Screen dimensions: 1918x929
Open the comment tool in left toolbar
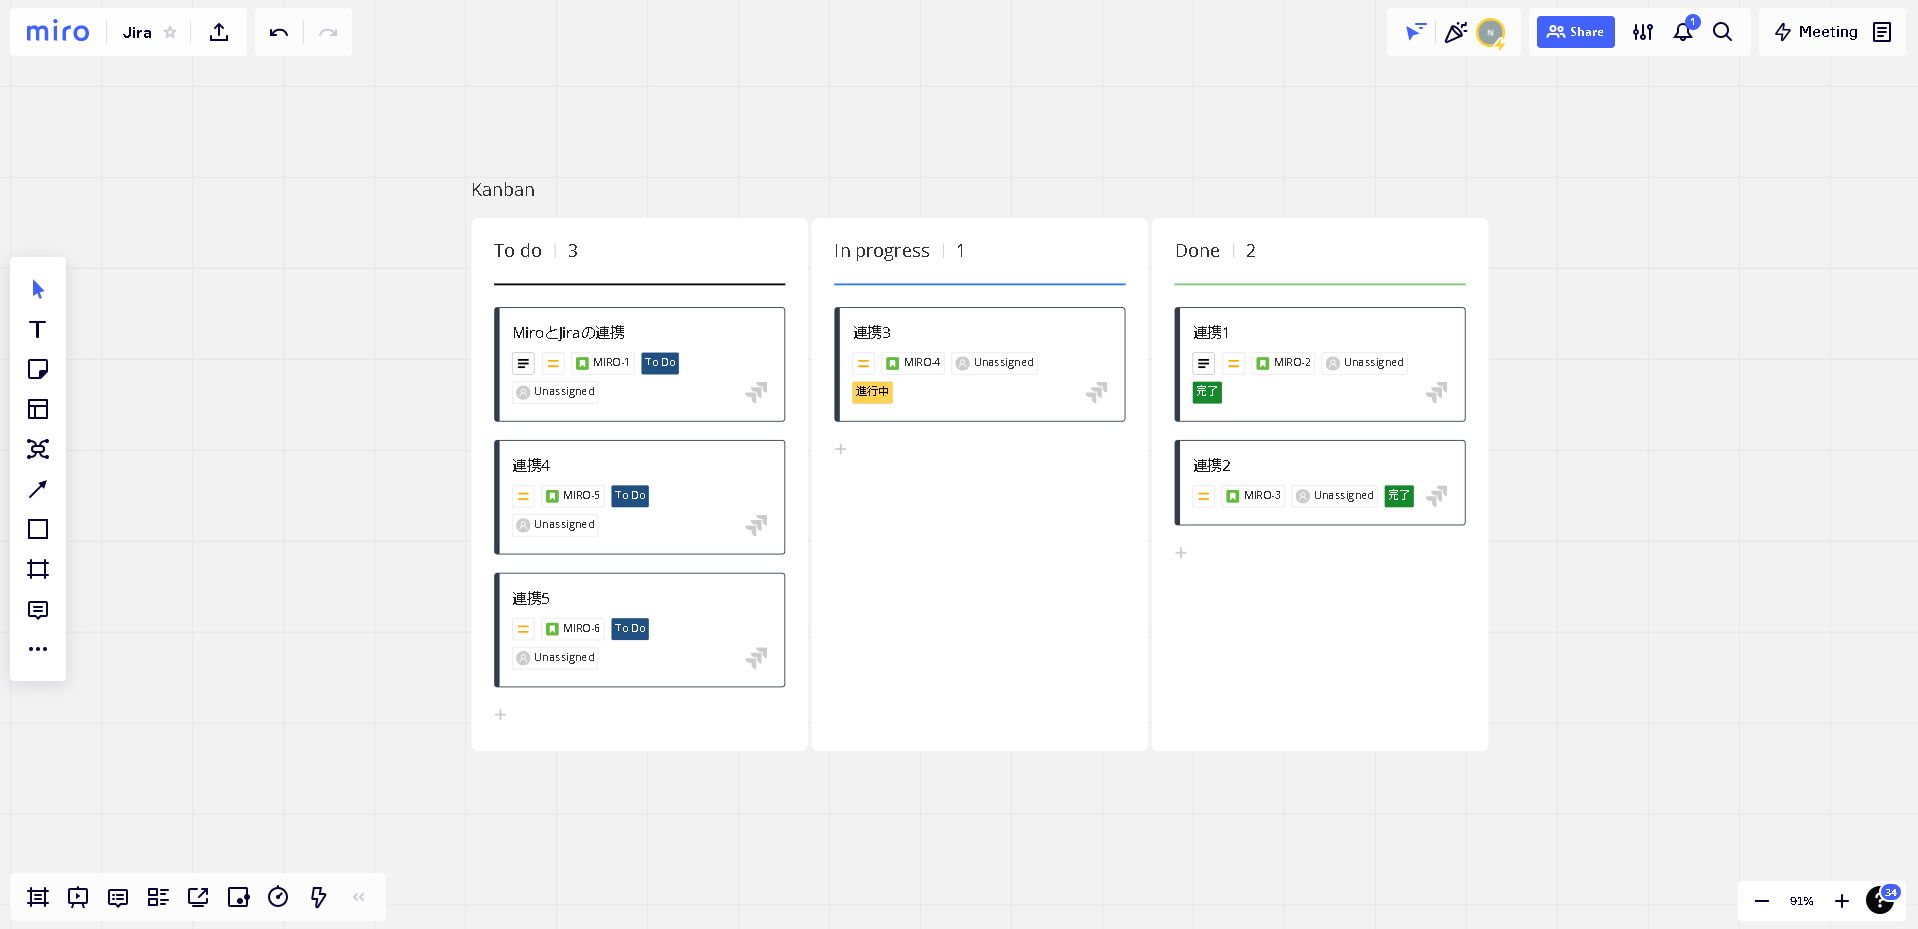(x=38, y=610)
